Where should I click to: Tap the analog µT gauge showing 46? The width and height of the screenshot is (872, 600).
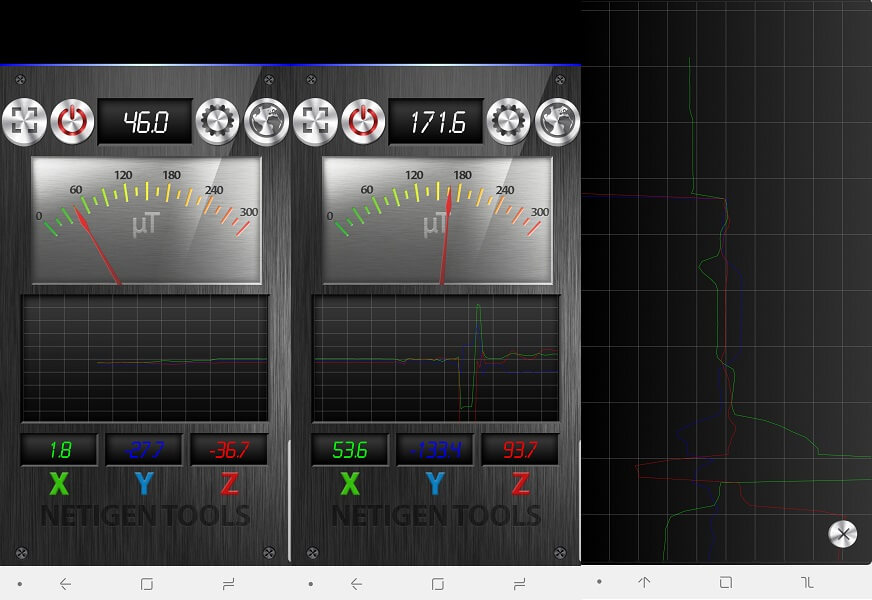point(146,220)
